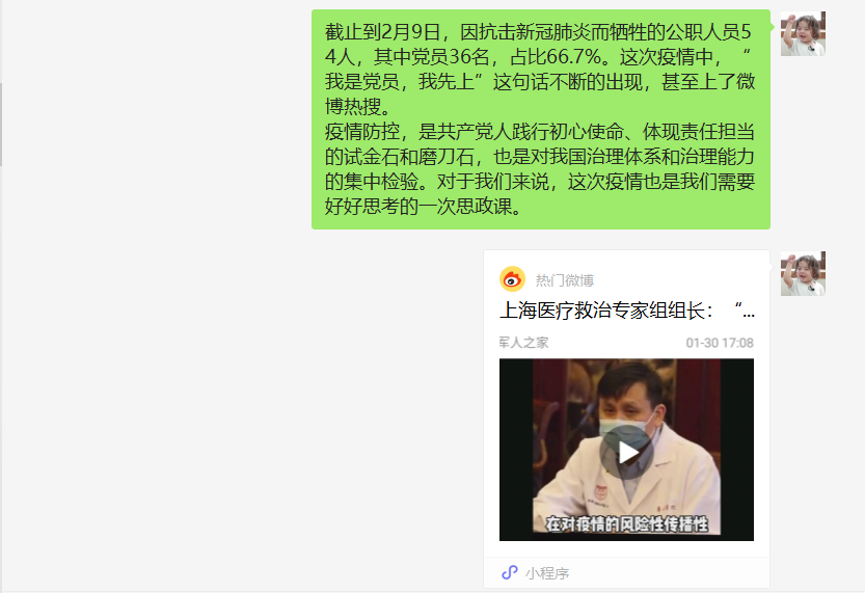Image resolution: width=865 pixels, height=593 pixels.
Task: Open the video thumbnail of masked doctor
Action: click(x=626, y=450)
